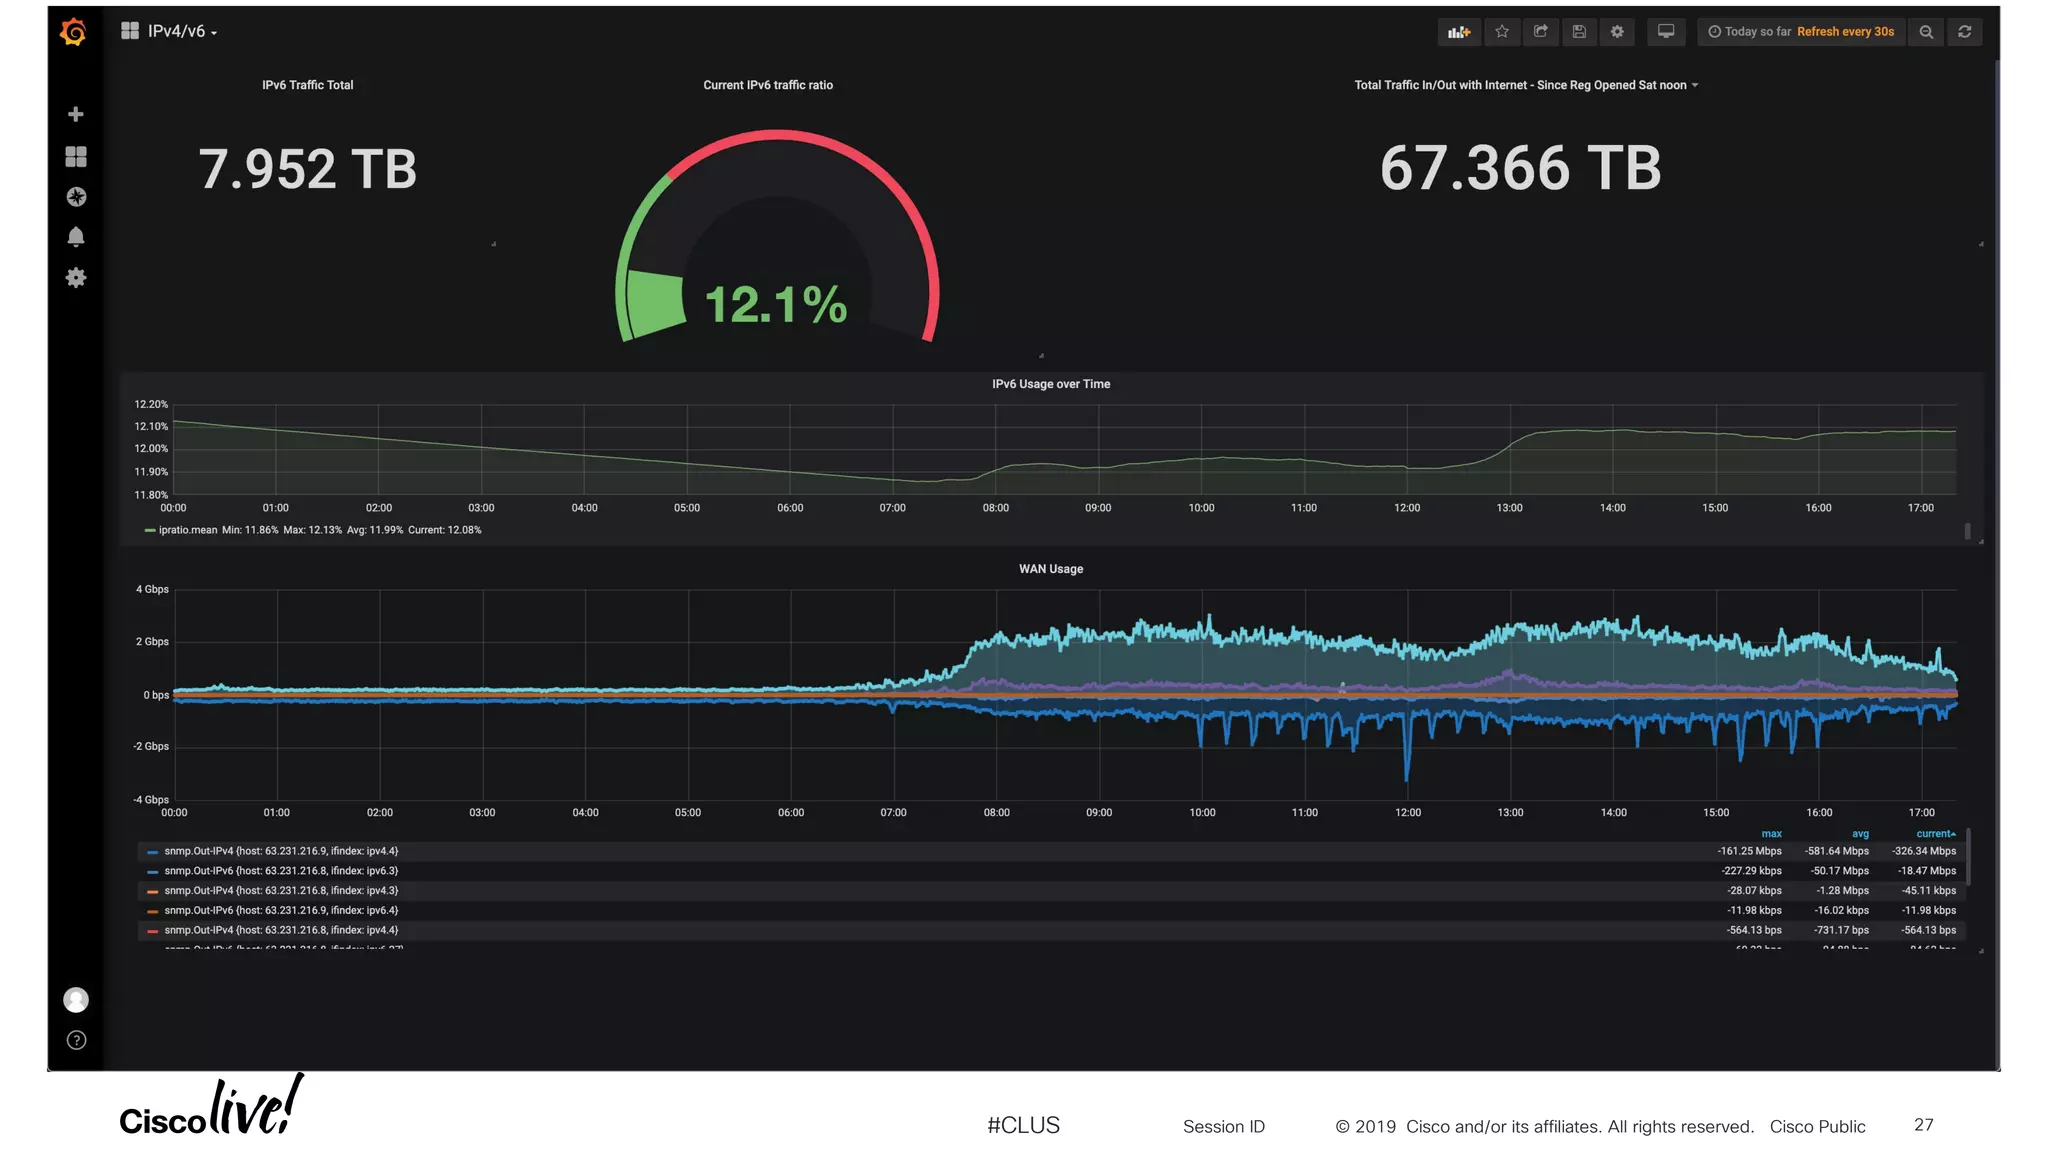Refresh the dashboard with the refresh icon
2048x1152 pixels.
click(x=1965, y=32)
